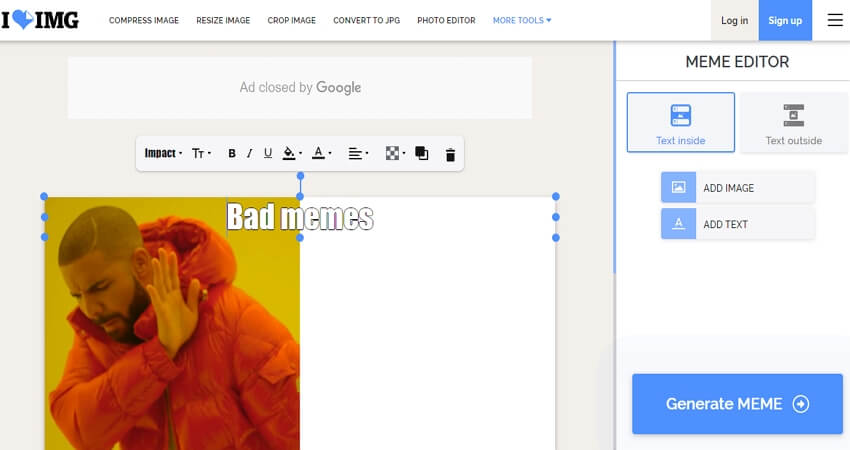Open the Impact font family dropdown
Image resolution: width=850 pixels, height=450 pixels.
point(163,153)
